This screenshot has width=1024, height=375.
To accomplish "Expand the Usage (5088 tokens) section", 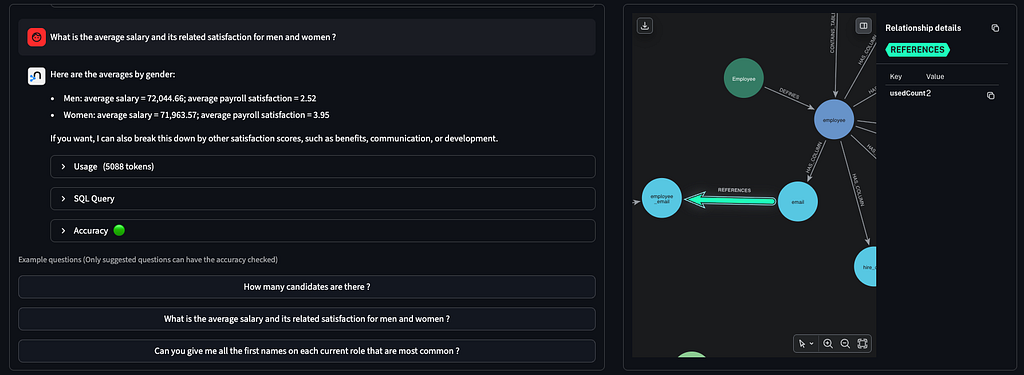I will [x=323, y=167].
